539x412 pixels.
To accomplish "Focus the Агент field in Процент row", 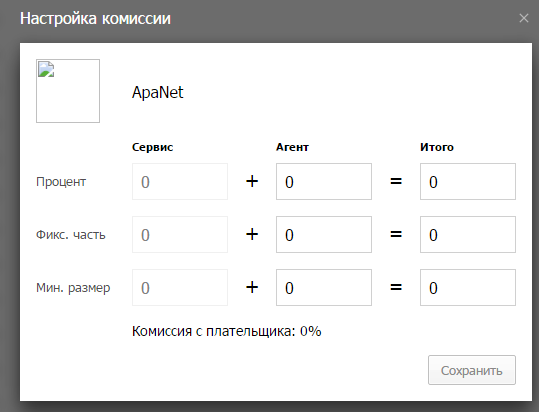I will 324,181.
